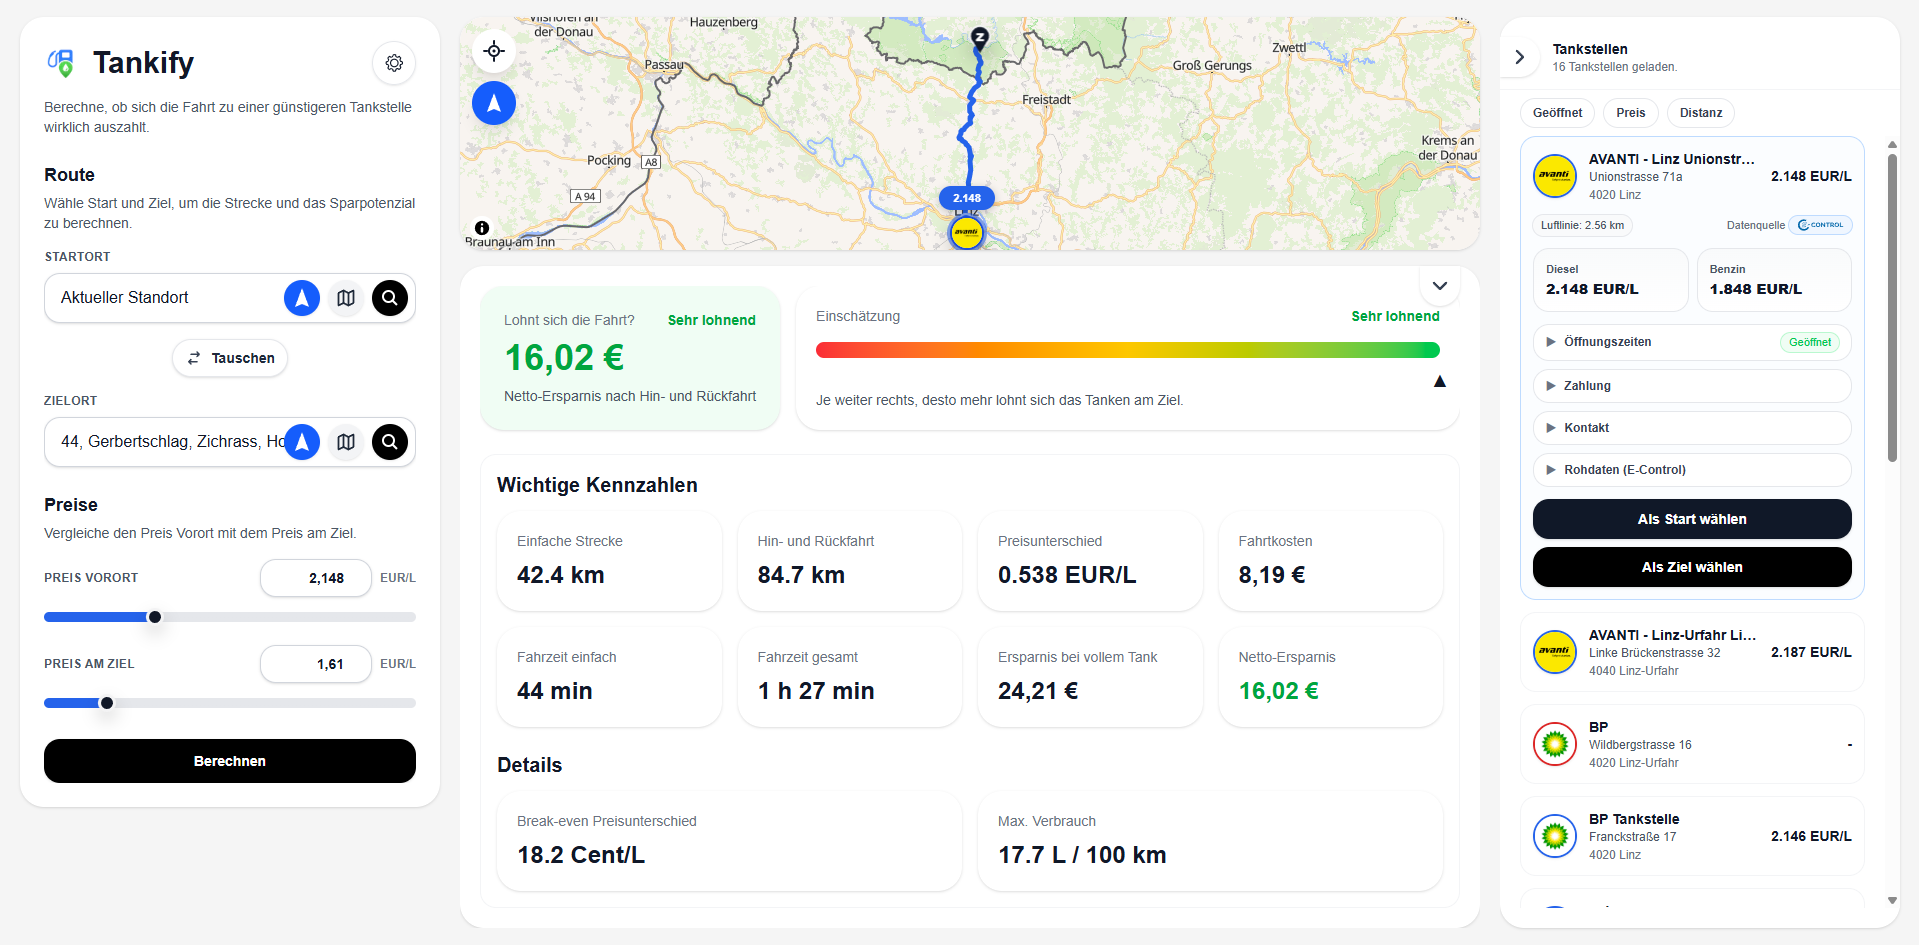Open BP Wildbergstrasse 16 station card
The image size is (1919, 945).
click(x=1692, y=744)
